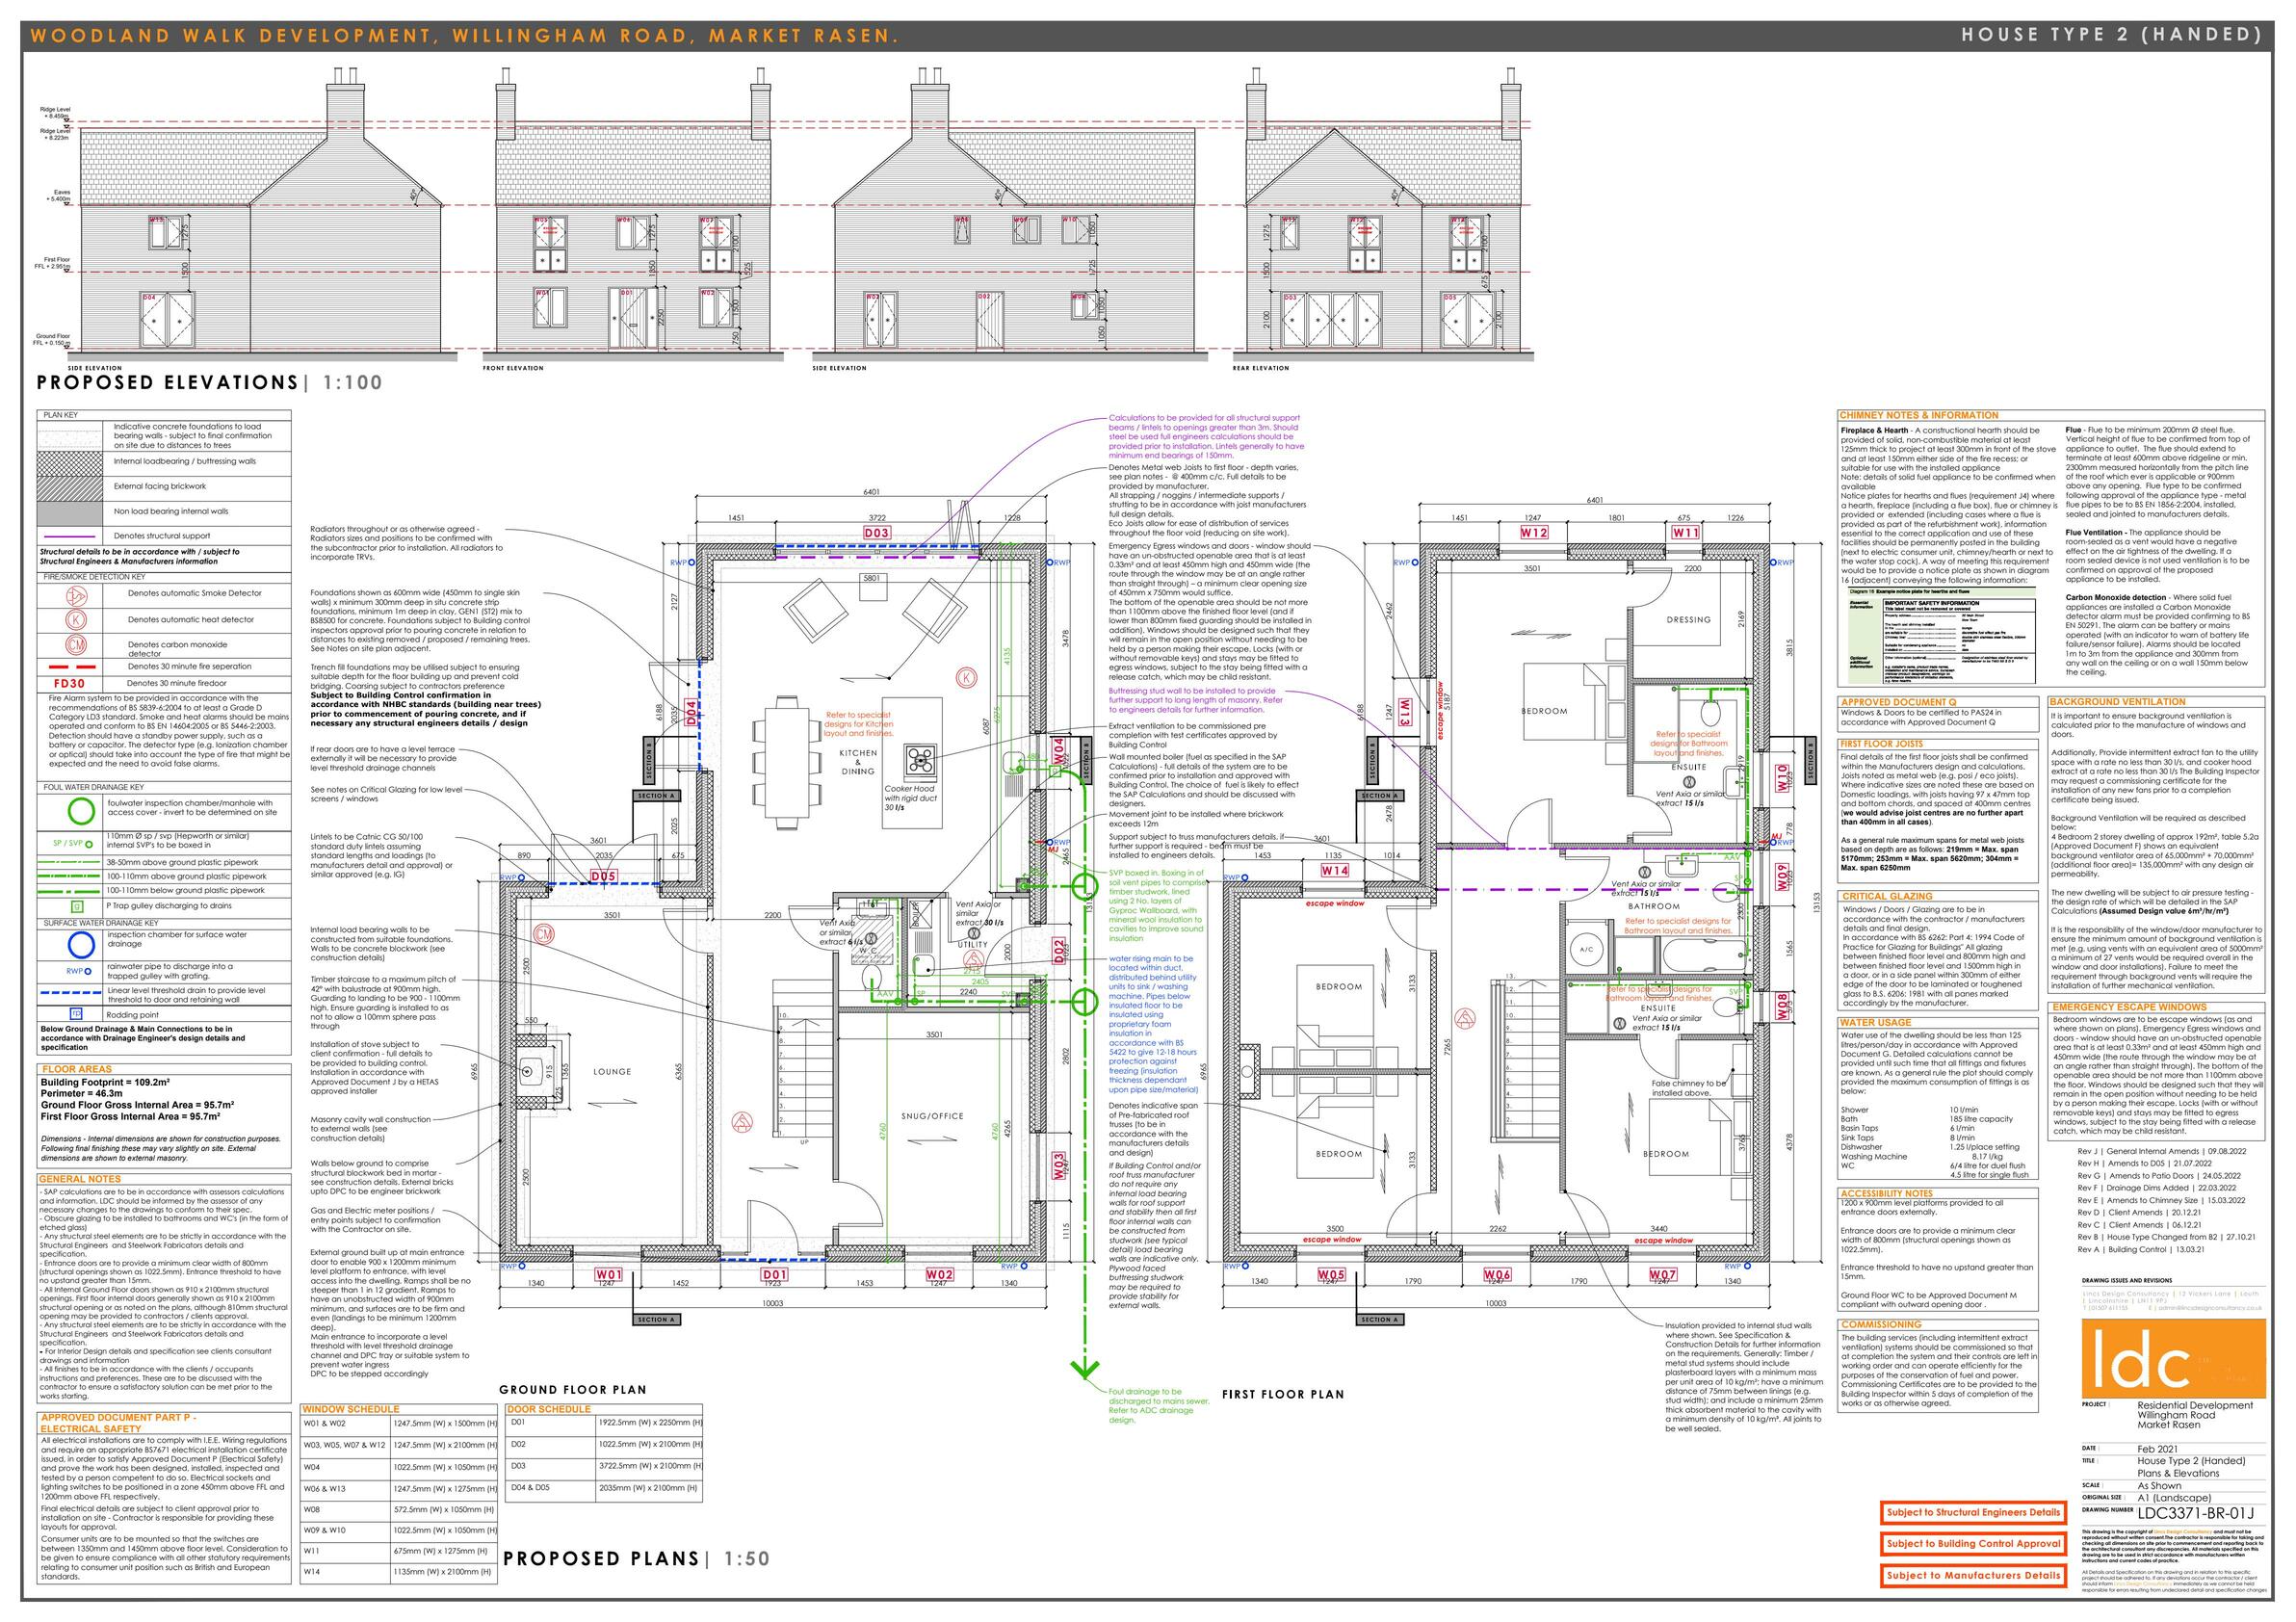This screenshot has width=2296, height=1622.
Task: Click the Subject to Manufacturers Details box
Action: [1973, 1575]
